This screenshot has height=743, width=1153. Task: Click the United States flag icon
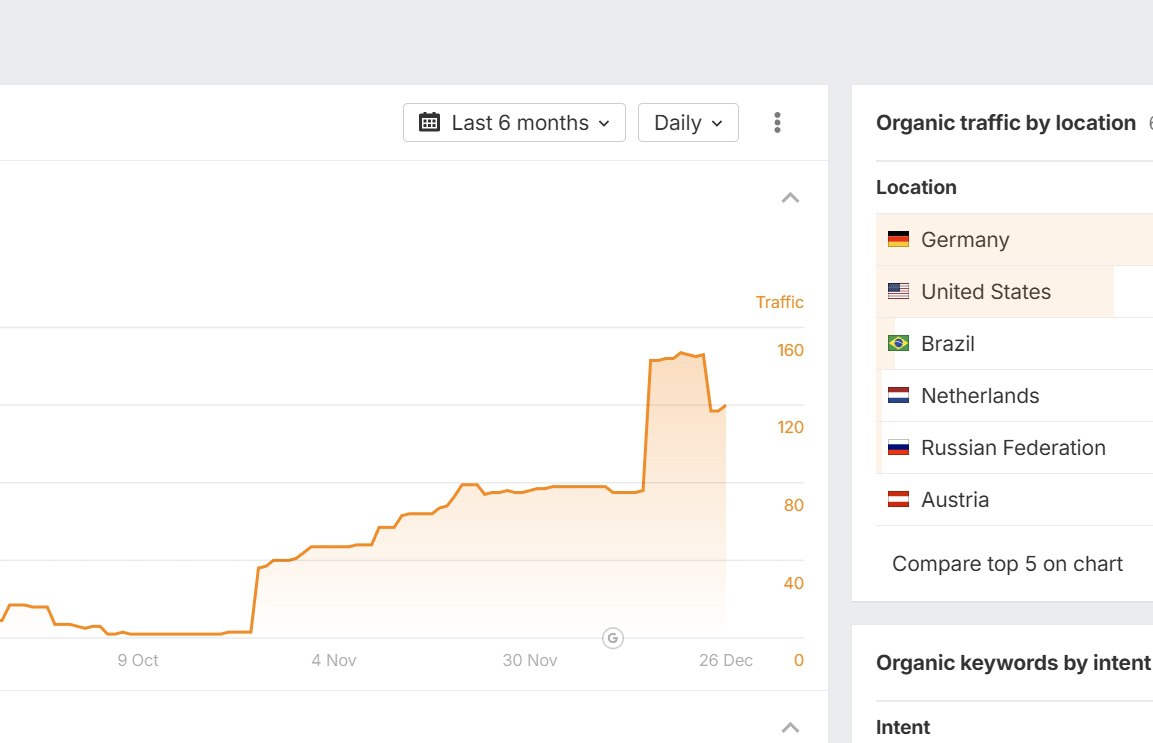click(898, 292)
